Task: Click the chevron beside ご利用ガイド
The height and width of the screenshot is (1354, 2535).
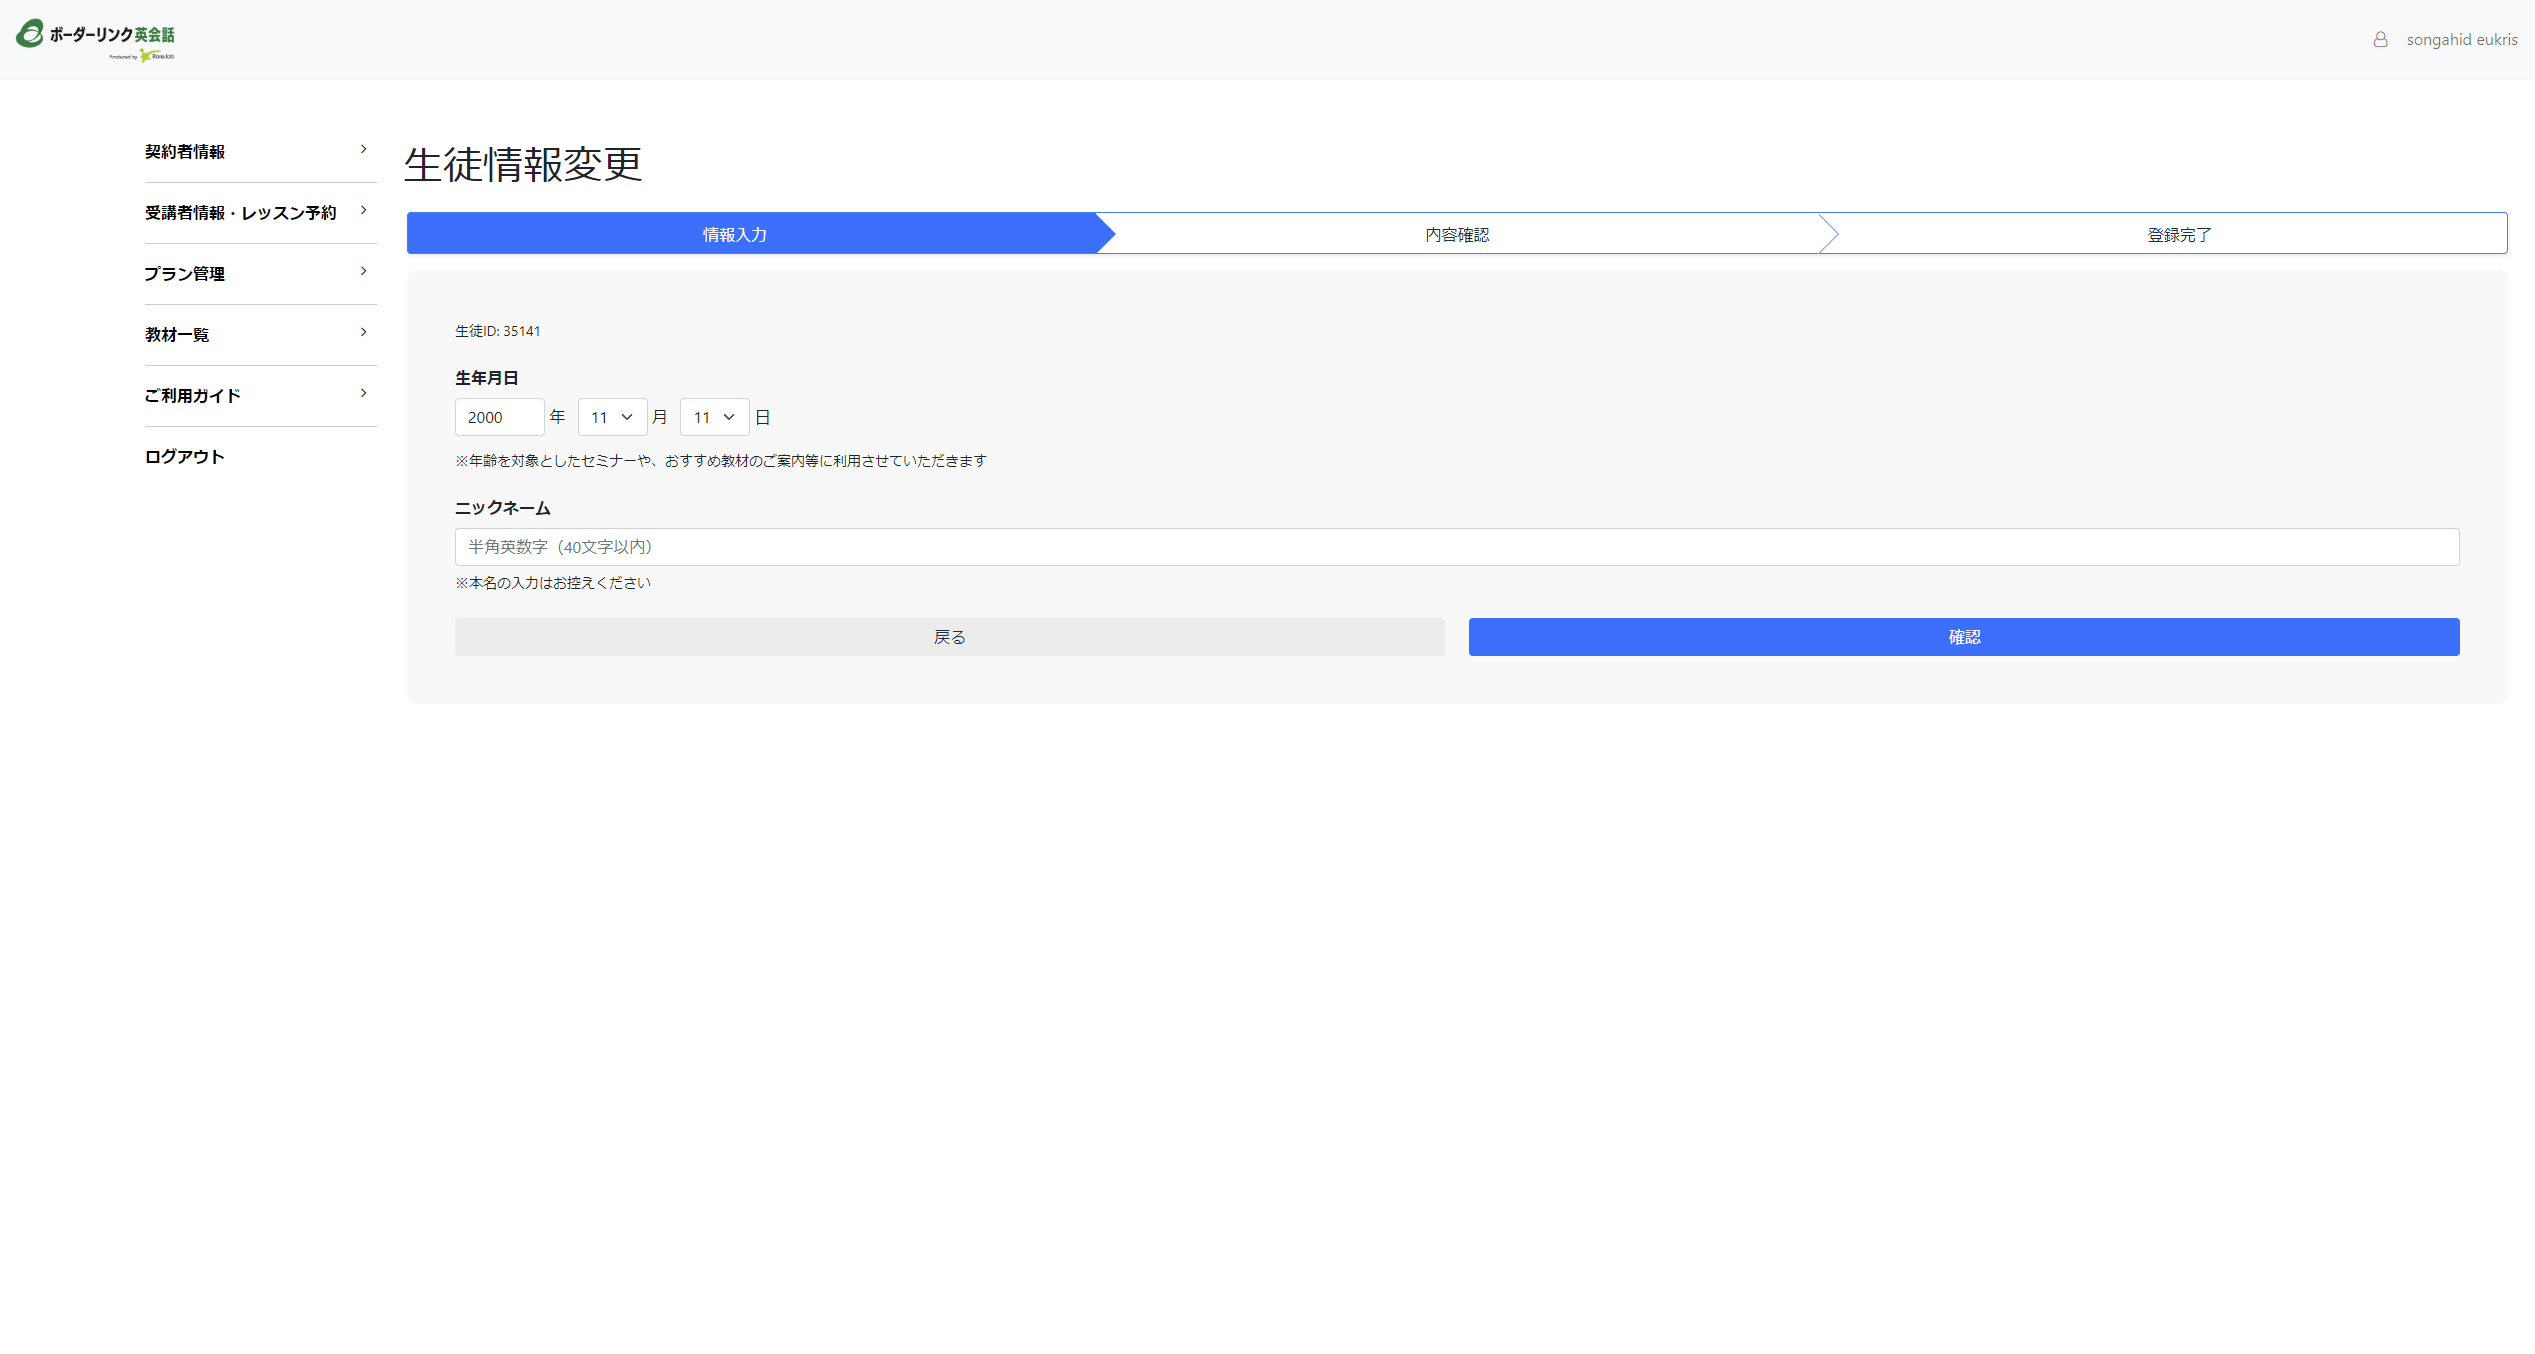Action: tap(363, 393)
